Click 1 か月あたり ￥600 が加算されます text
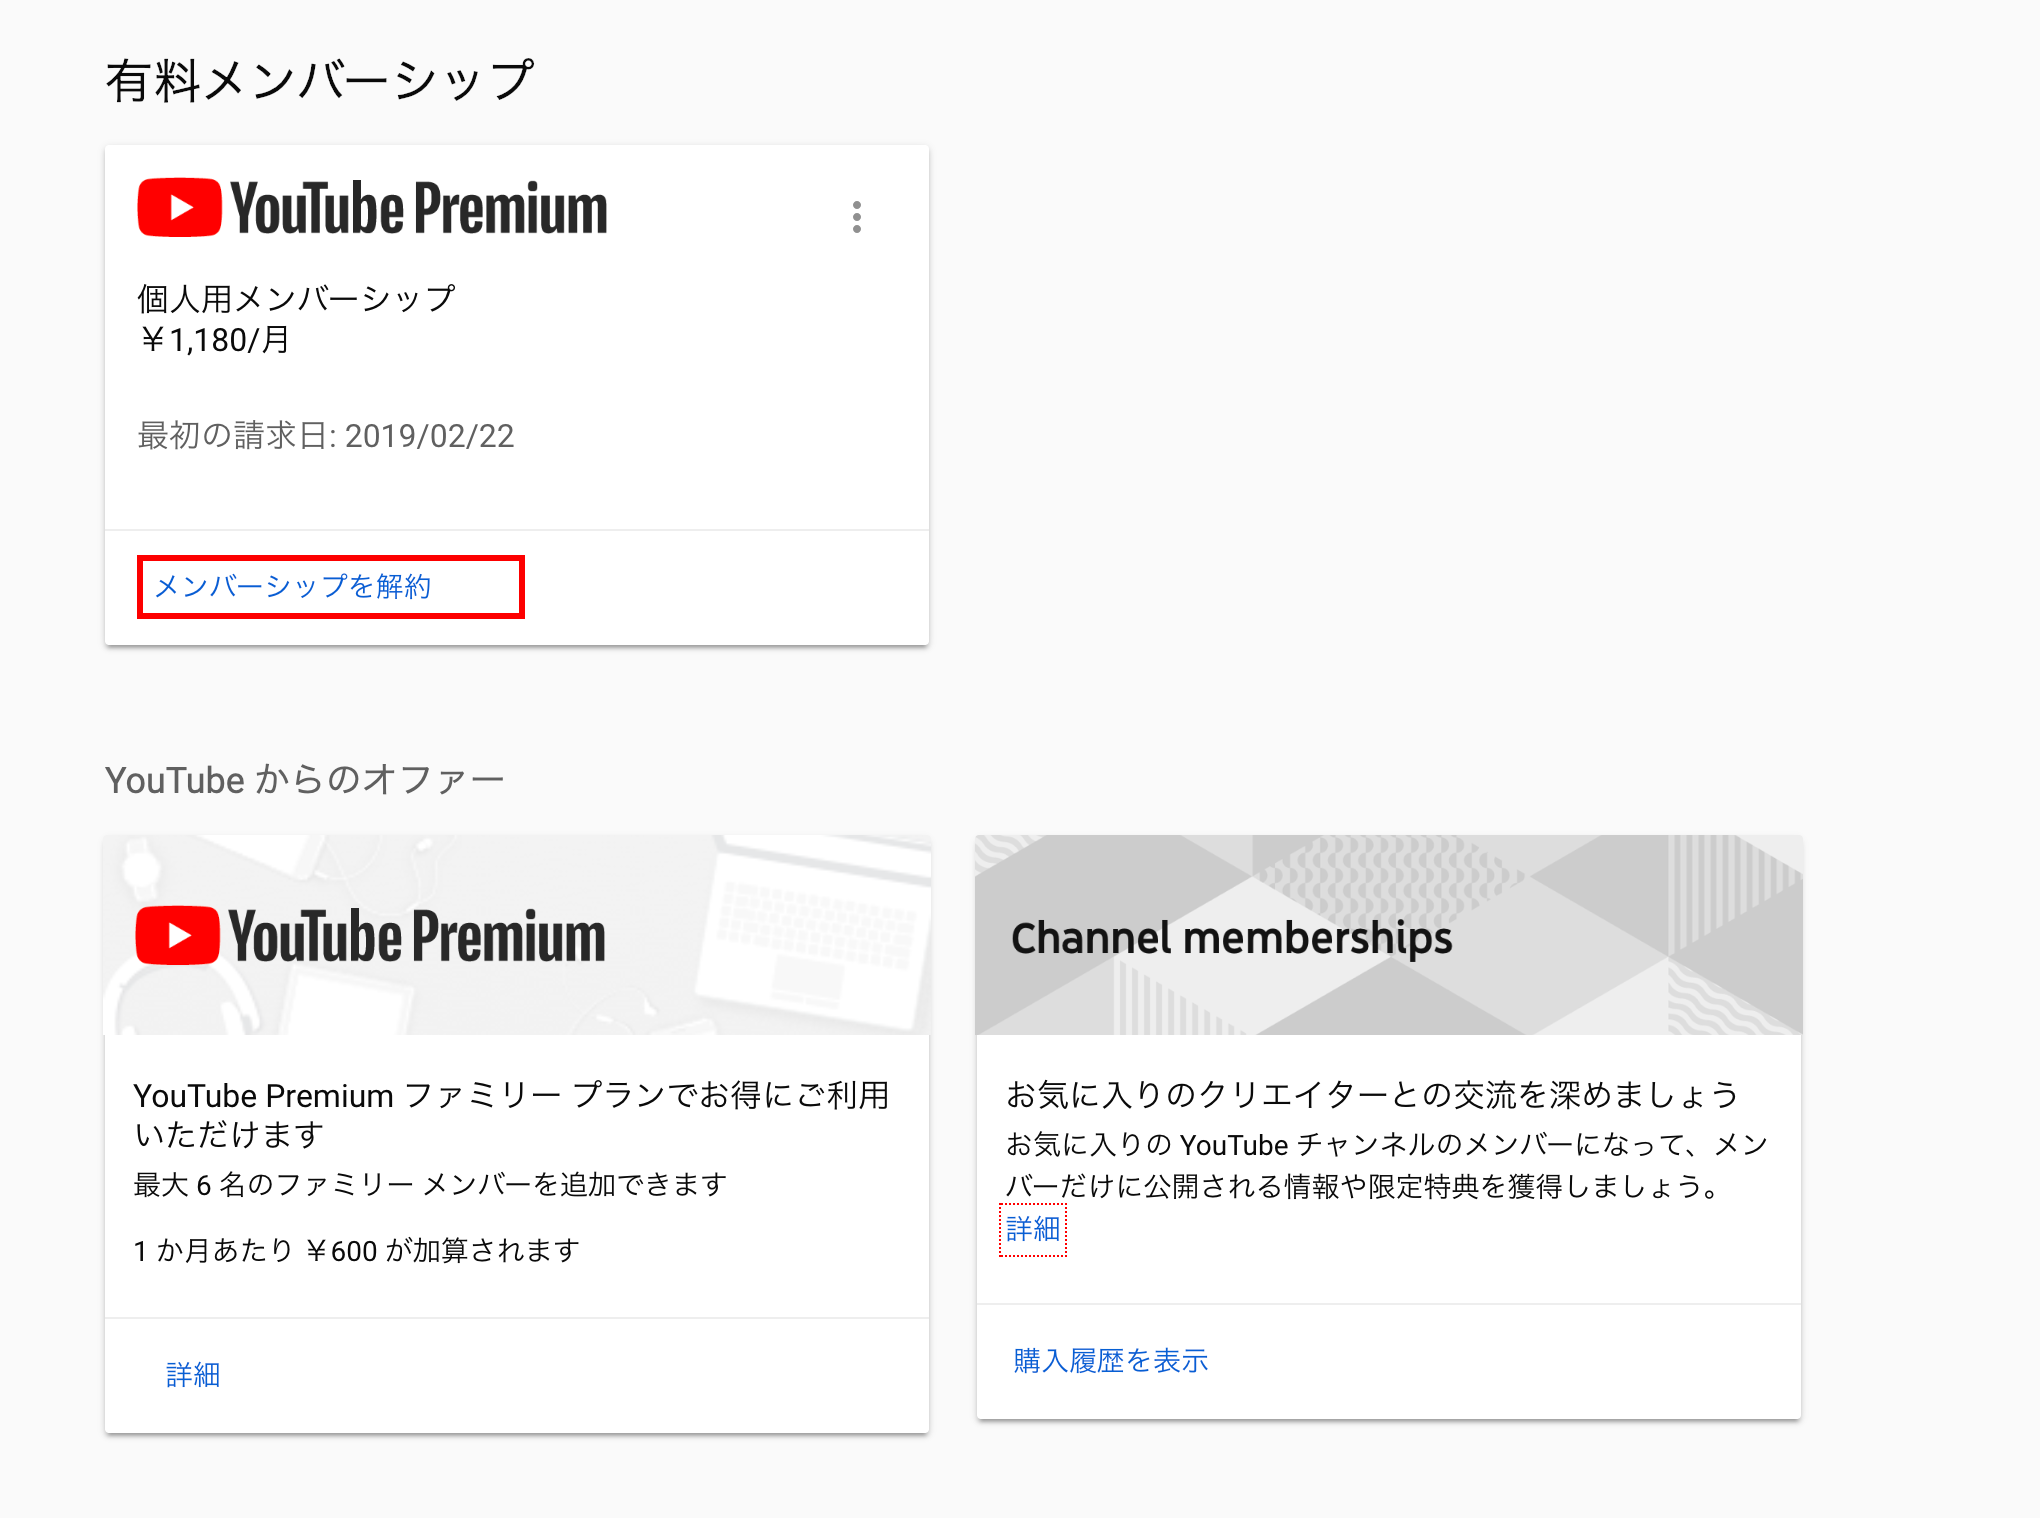This screenshot has height=1518, width=2040. 357,1251
